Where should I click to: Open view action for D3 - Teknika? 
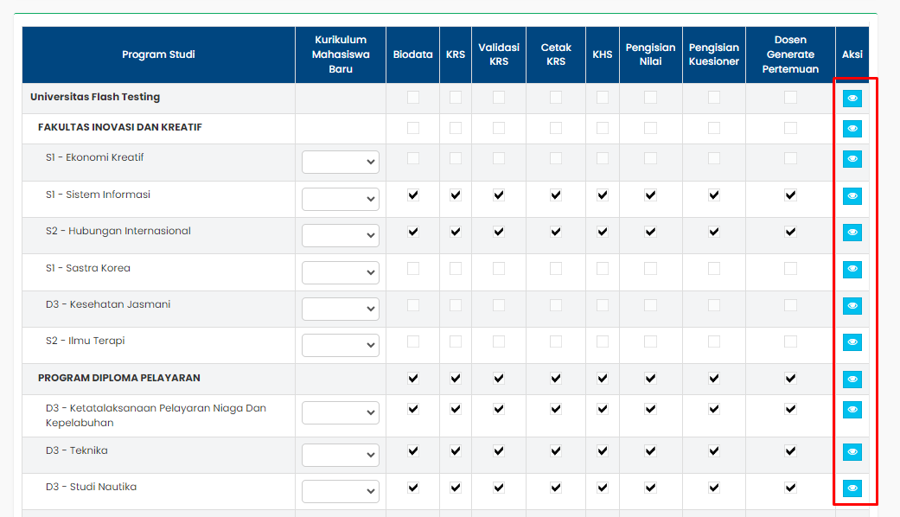click(x=852, y=452)
